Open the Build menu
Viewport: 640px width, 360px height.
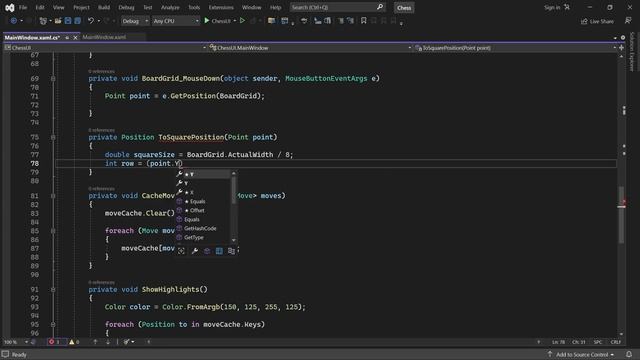(104, 7)
